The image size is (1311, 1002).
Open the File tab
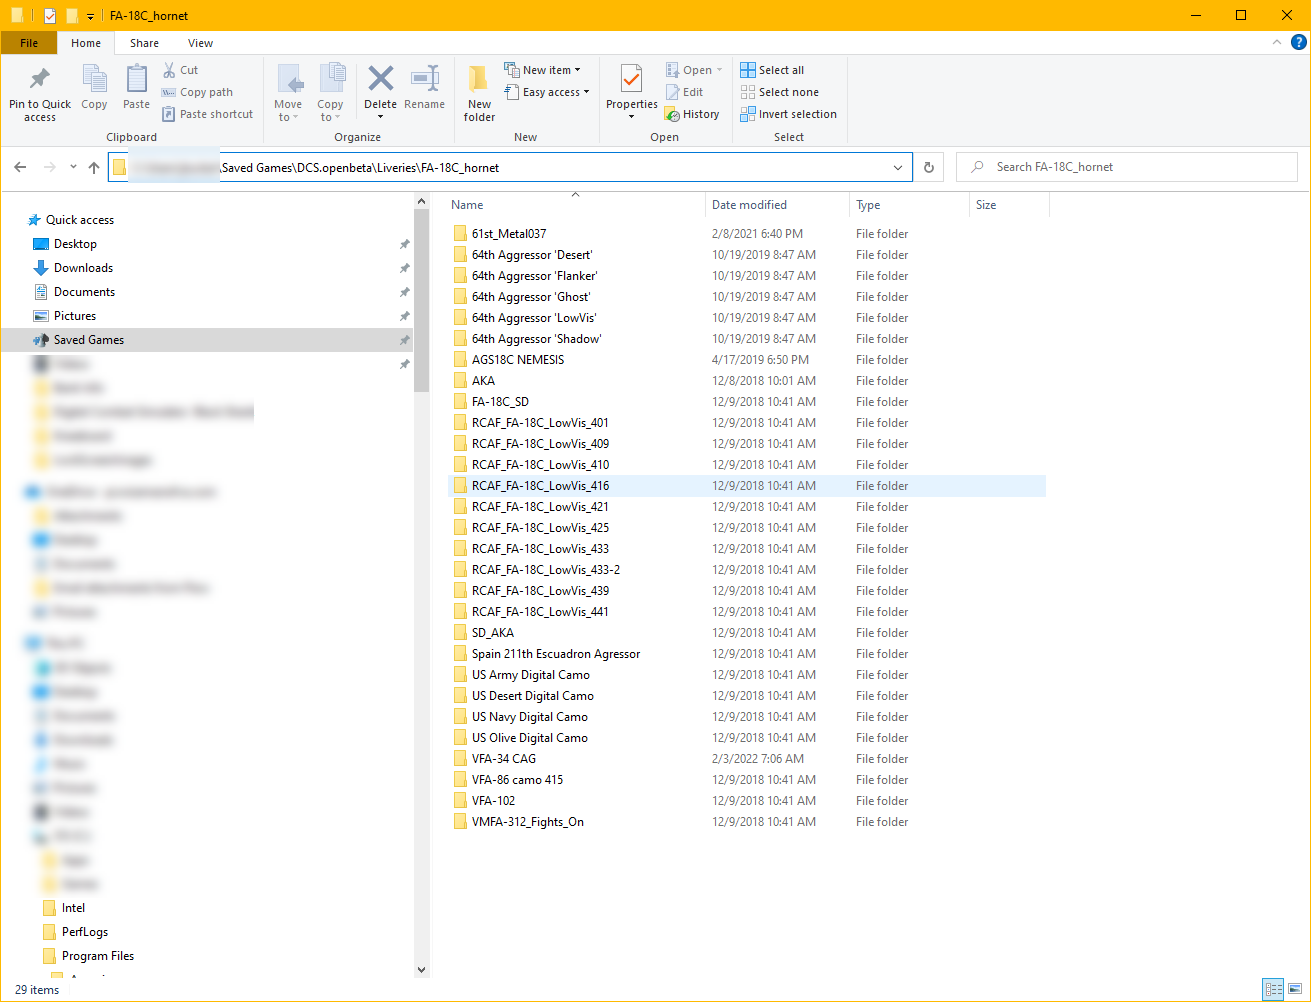pos(29,43)
